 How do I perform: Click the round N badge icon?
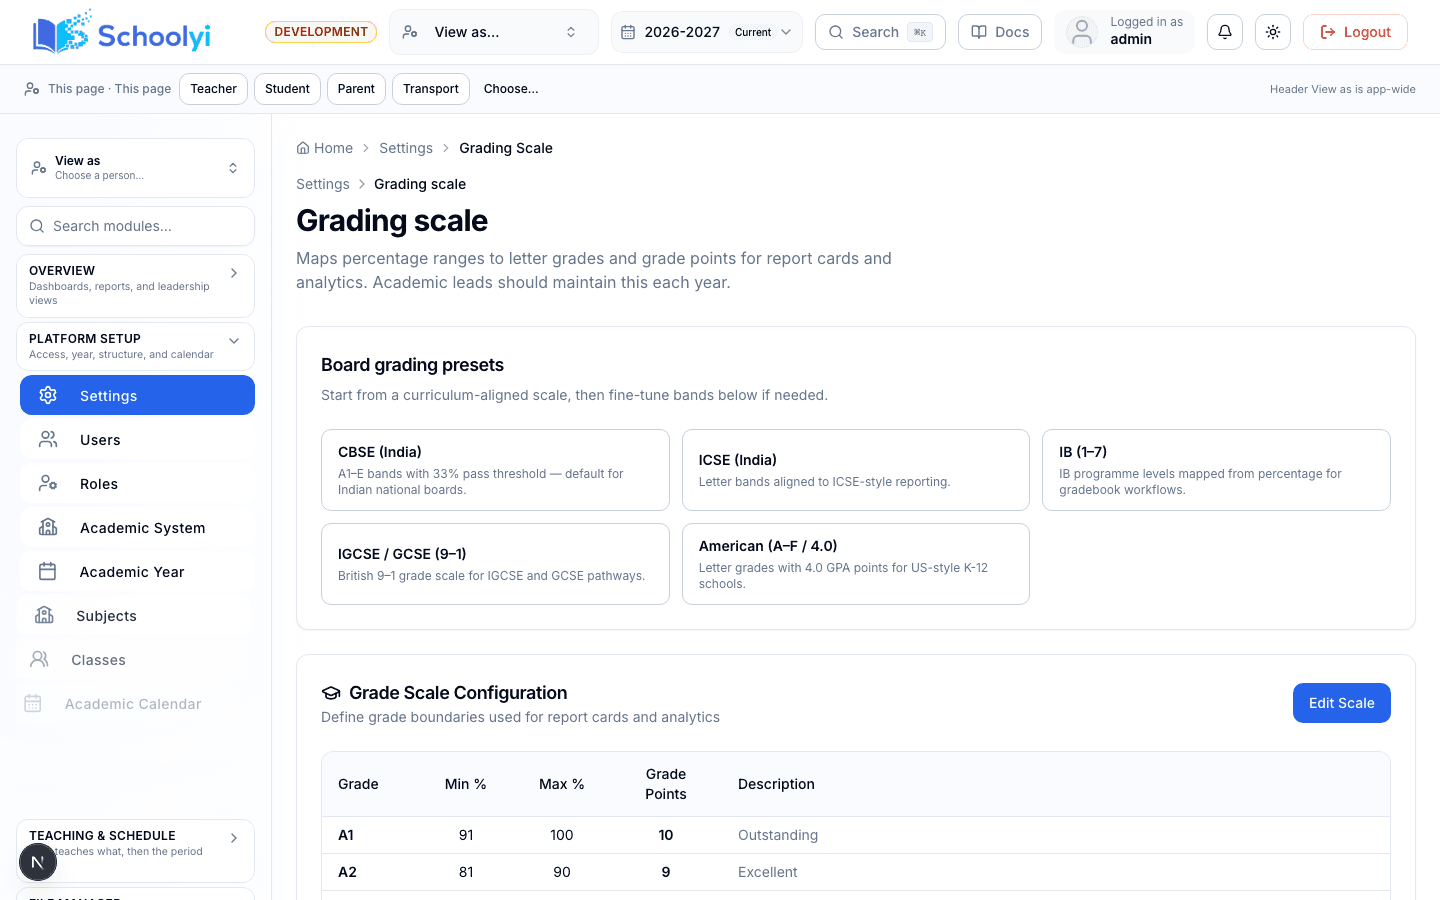38,862
